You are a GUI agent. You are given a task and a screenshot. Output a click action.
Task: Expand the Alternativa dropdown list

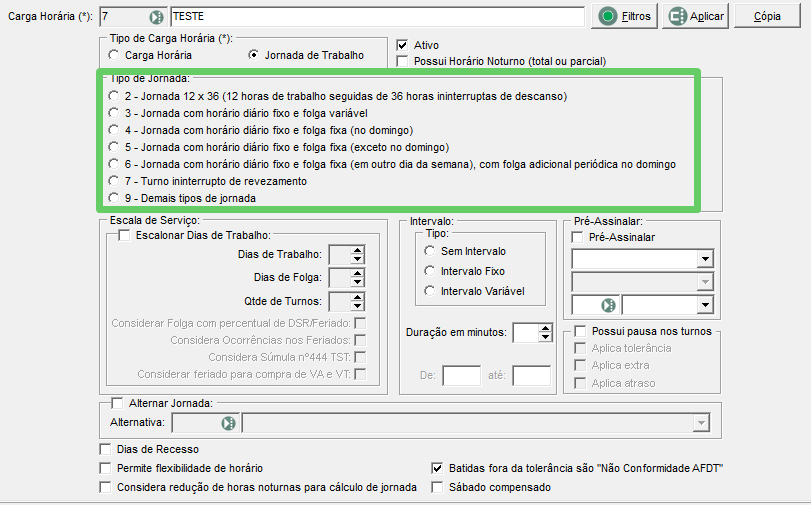[x=700, y=424]
